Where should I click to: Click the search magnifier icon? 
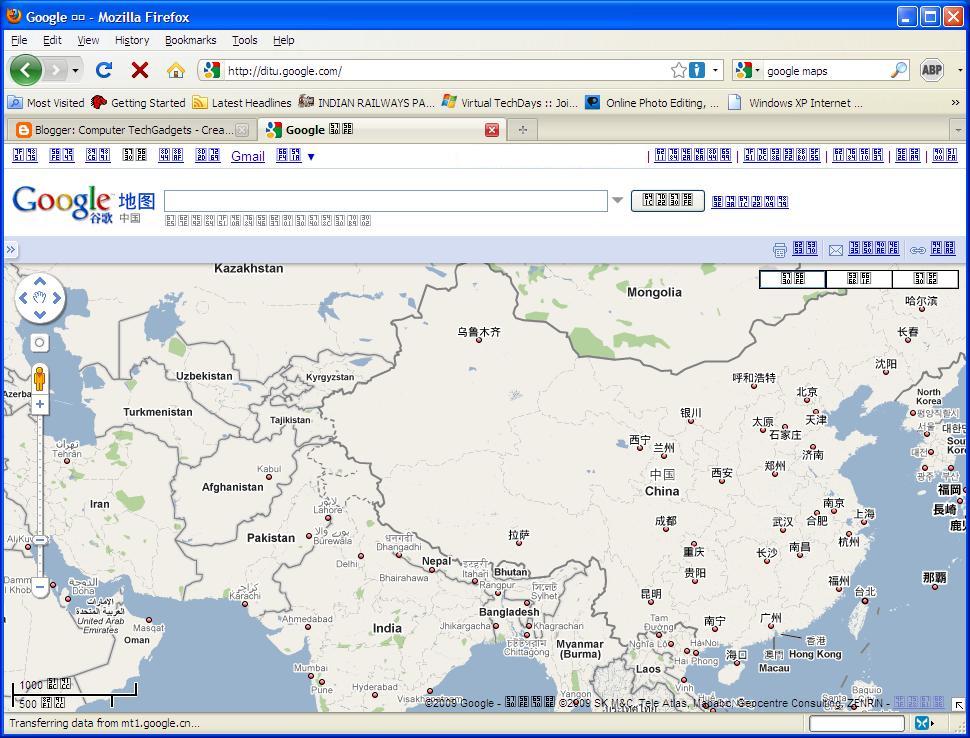pyautogui.click(x=899, y=70)
